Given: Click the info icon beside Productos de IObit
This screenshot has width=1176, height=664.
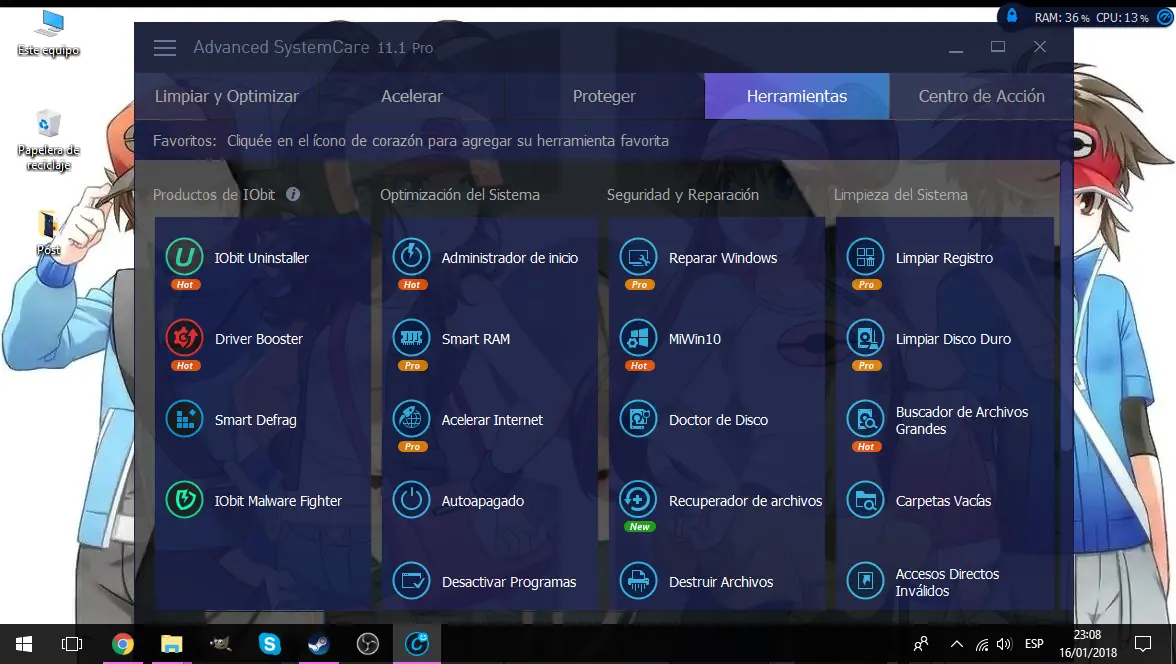Looking at the screenshot, I should click(x=293, y=194).
